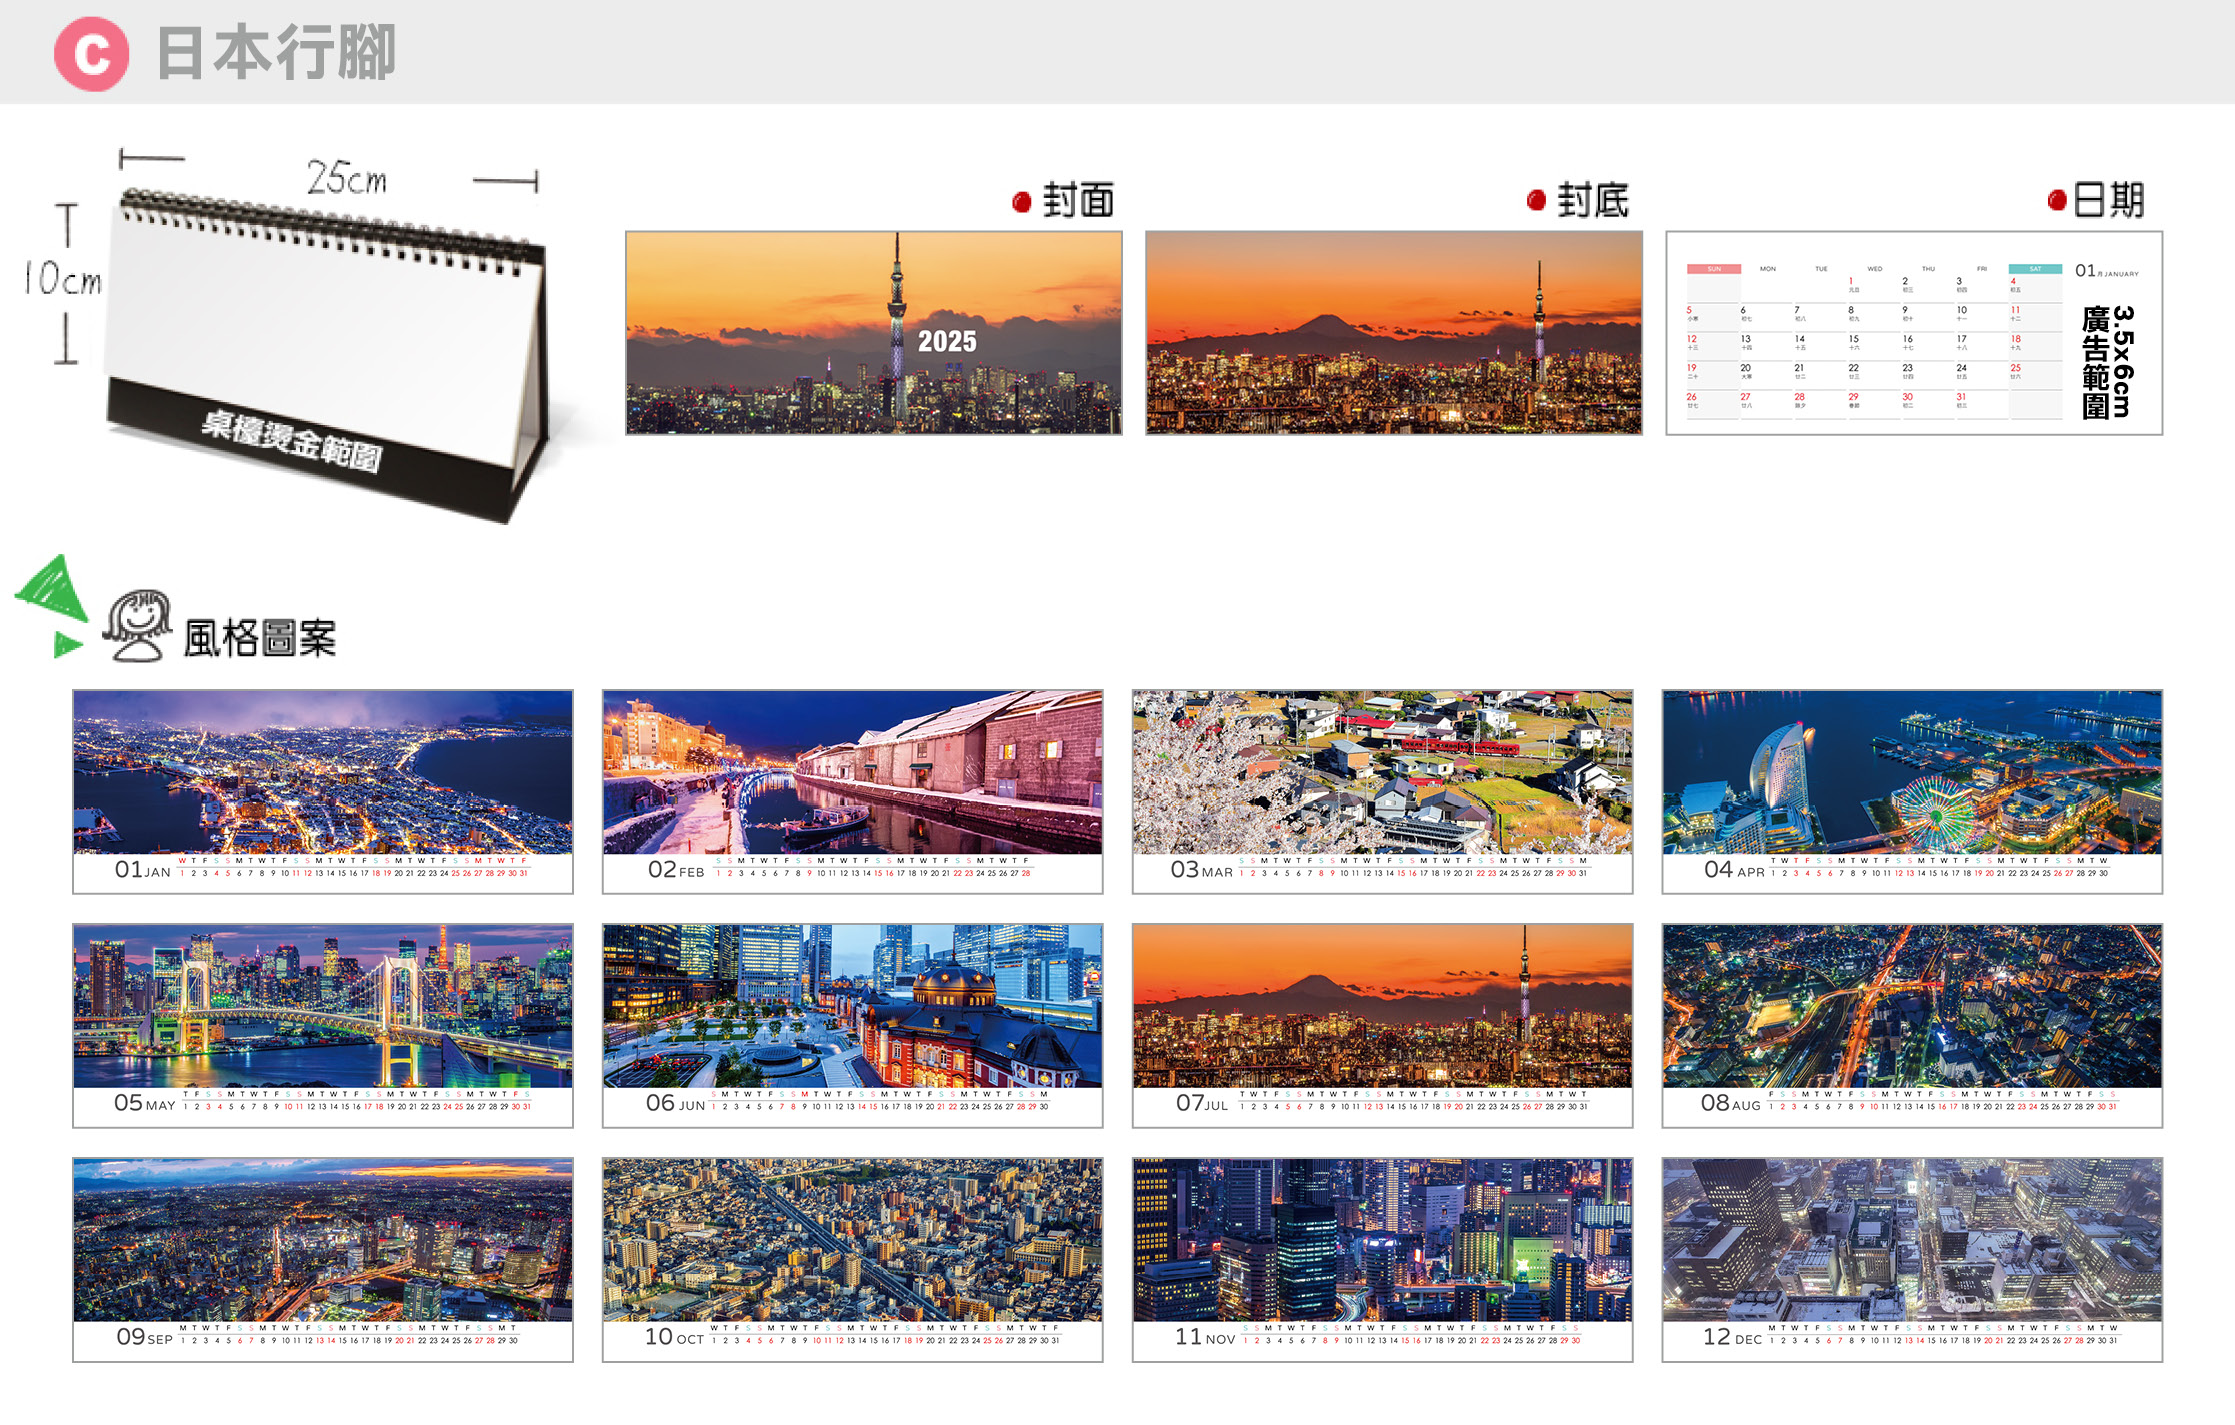This screenshot has width=2235, height=1425.
Task: Click the 日本行腳 title text
Action: coord(276,53)
